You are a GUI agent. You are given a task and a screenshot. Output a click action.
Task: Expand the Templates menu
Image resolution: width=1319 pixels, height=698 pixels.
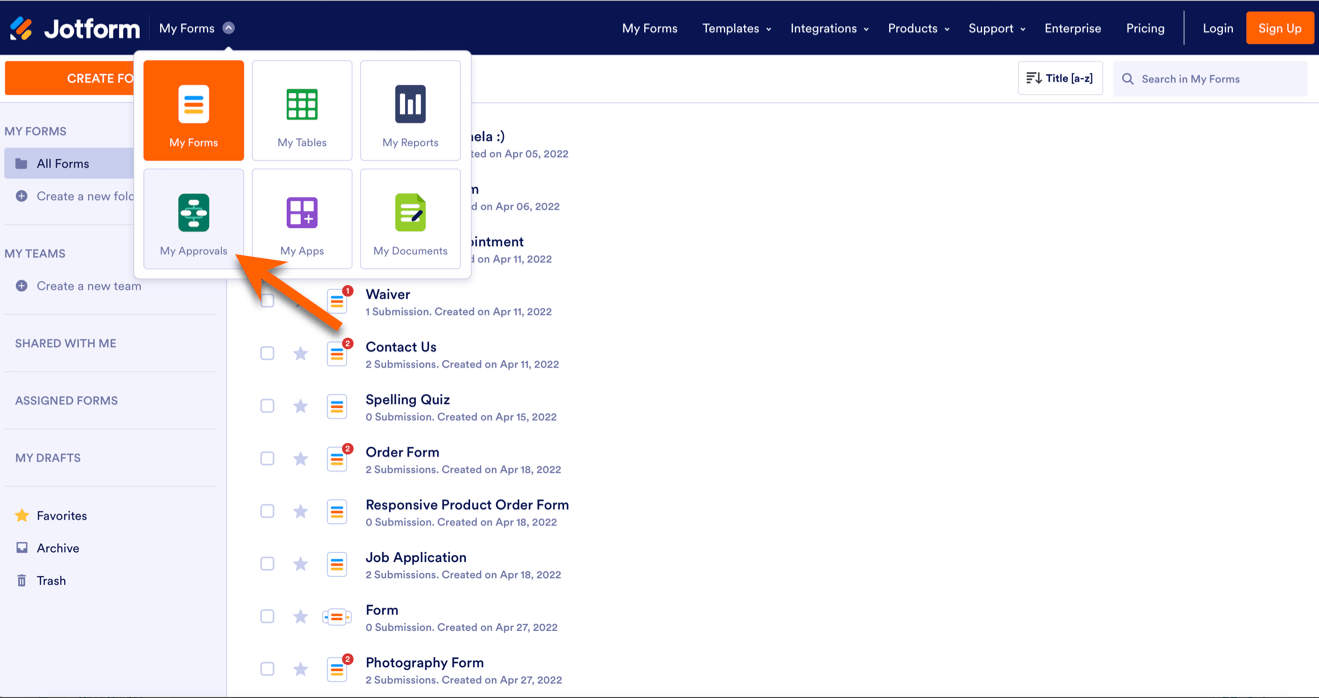tap(736, 28)
